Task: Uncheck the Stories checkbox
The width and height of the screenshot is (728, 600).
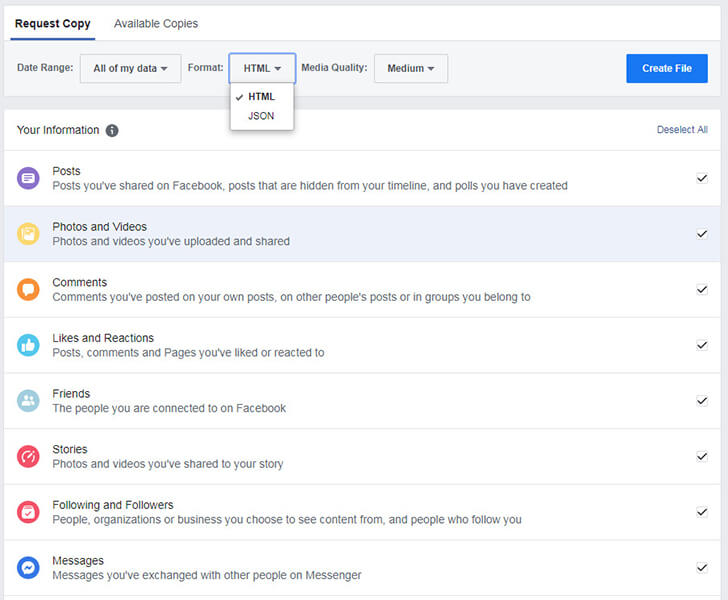Action: [702, 457]
